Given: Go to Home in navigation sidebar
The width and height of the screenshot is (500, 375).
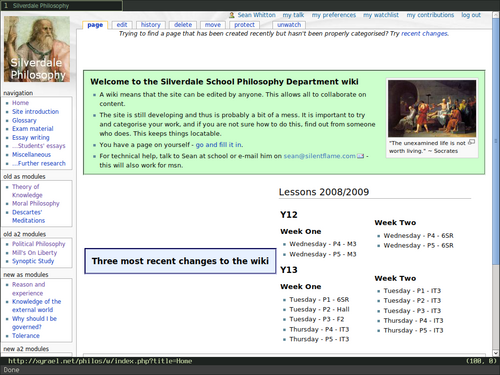Looking at the screenshot, I should pyautogui.click(x=20, y=103).
